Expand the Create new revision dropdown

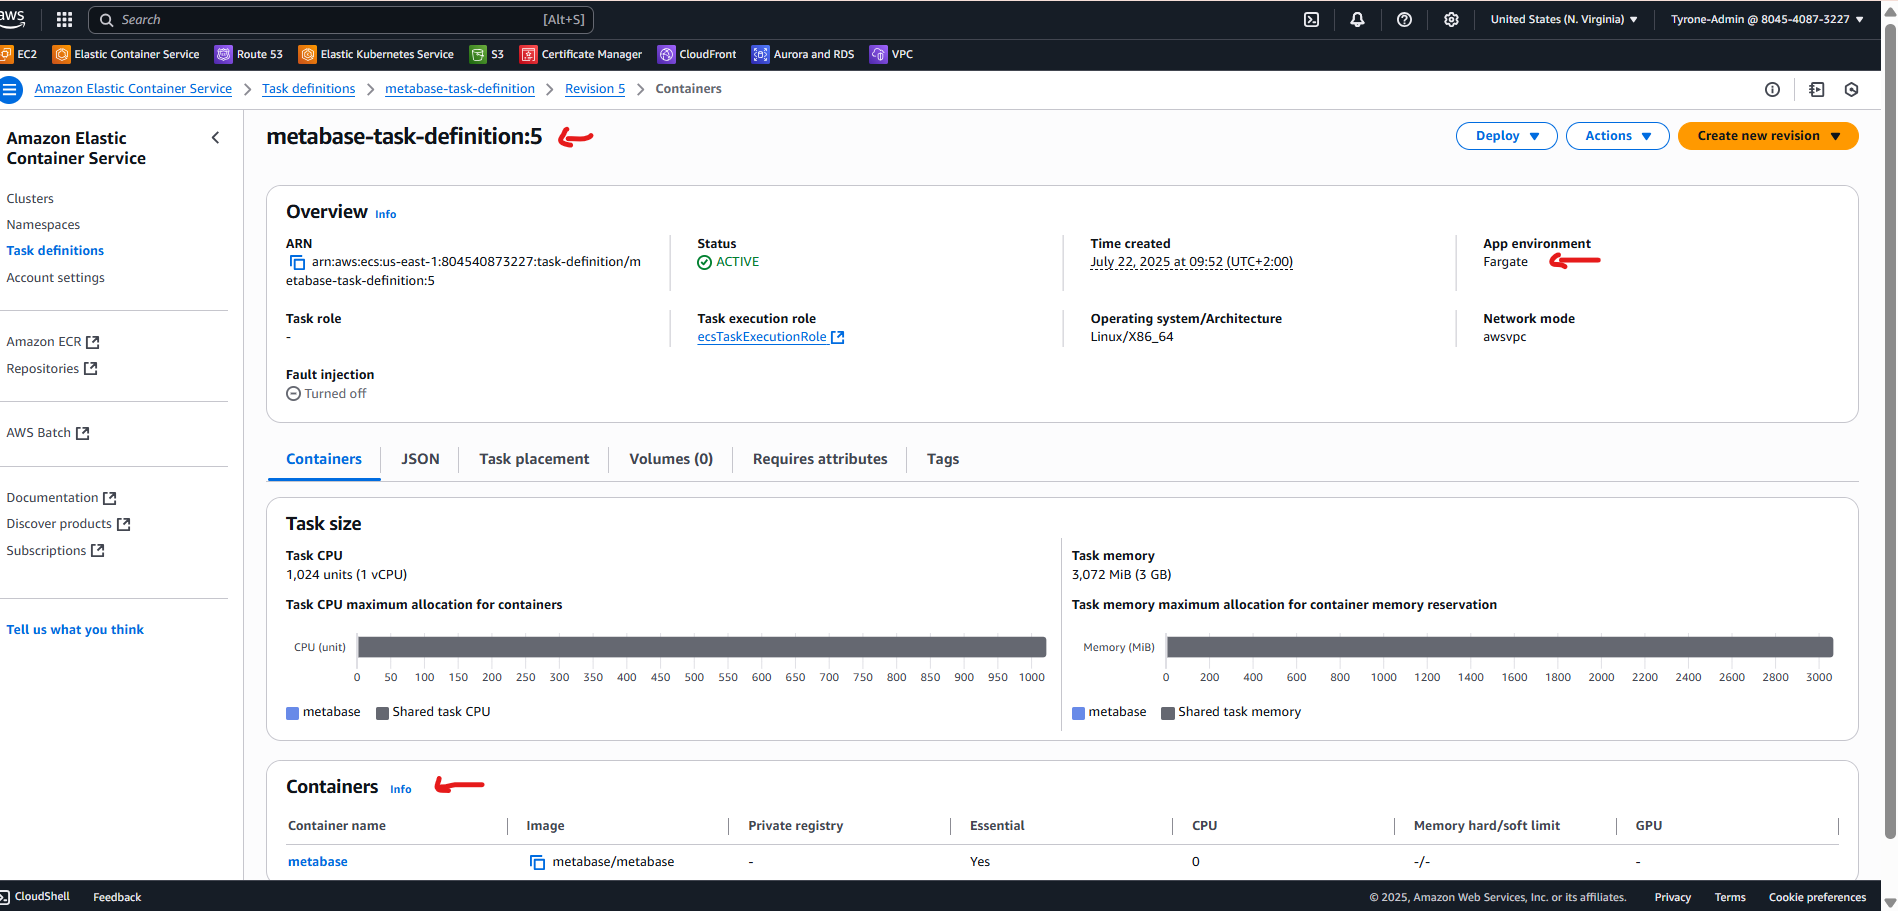click(x=1767, y=135)
